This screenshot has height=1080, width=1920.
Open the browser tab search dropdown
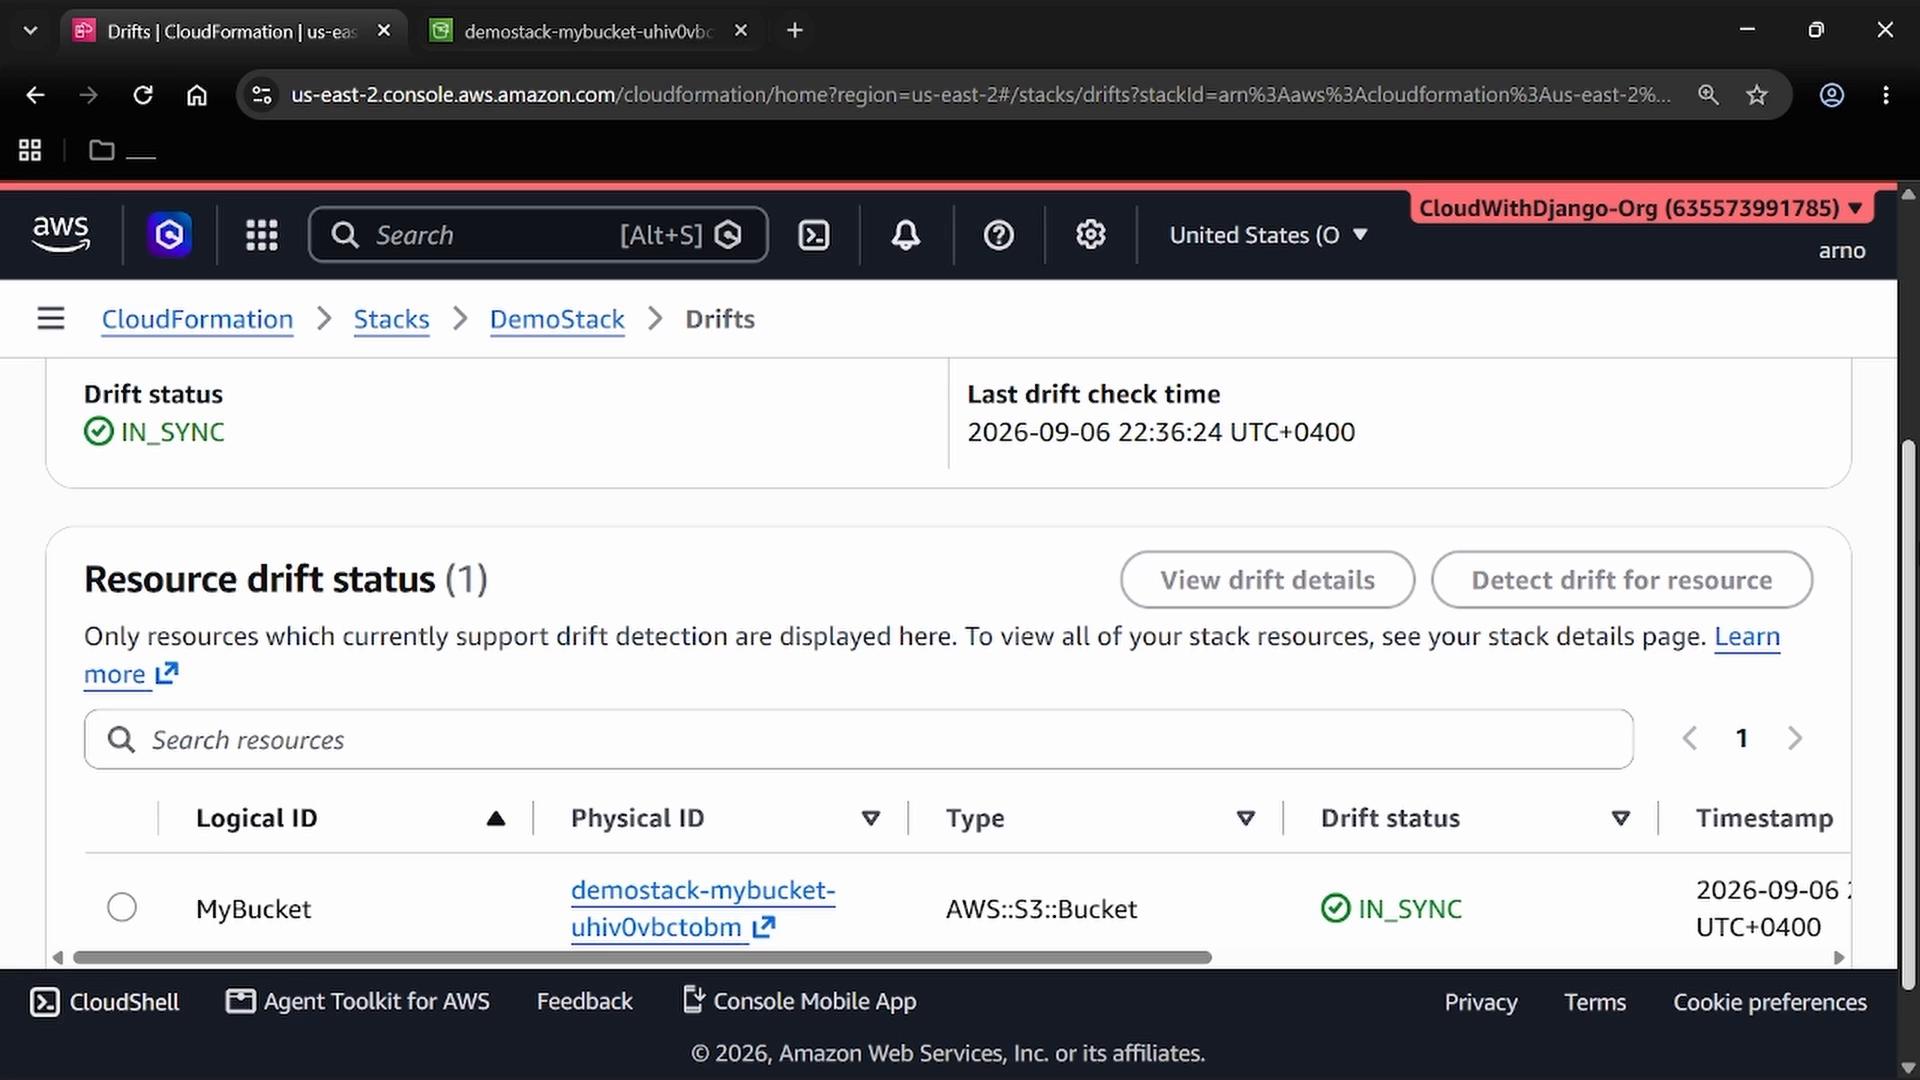point(30,31)
